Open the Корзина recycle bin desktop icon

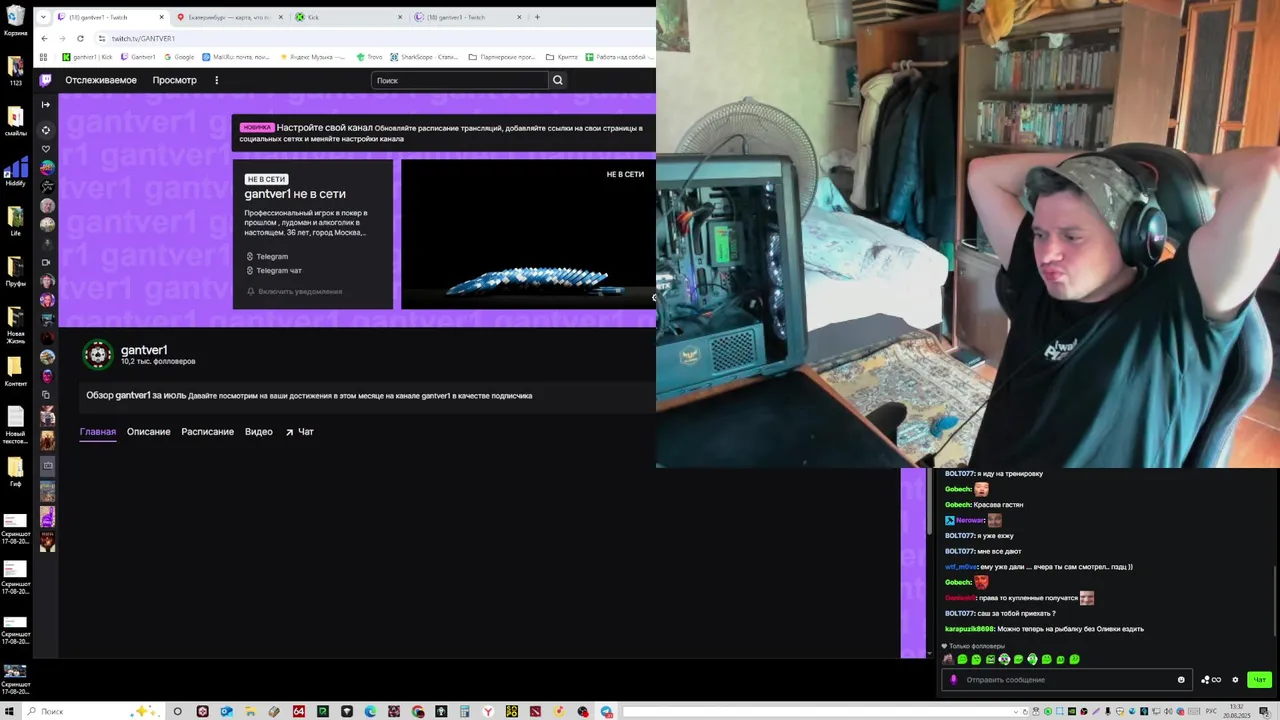point(15,22)
